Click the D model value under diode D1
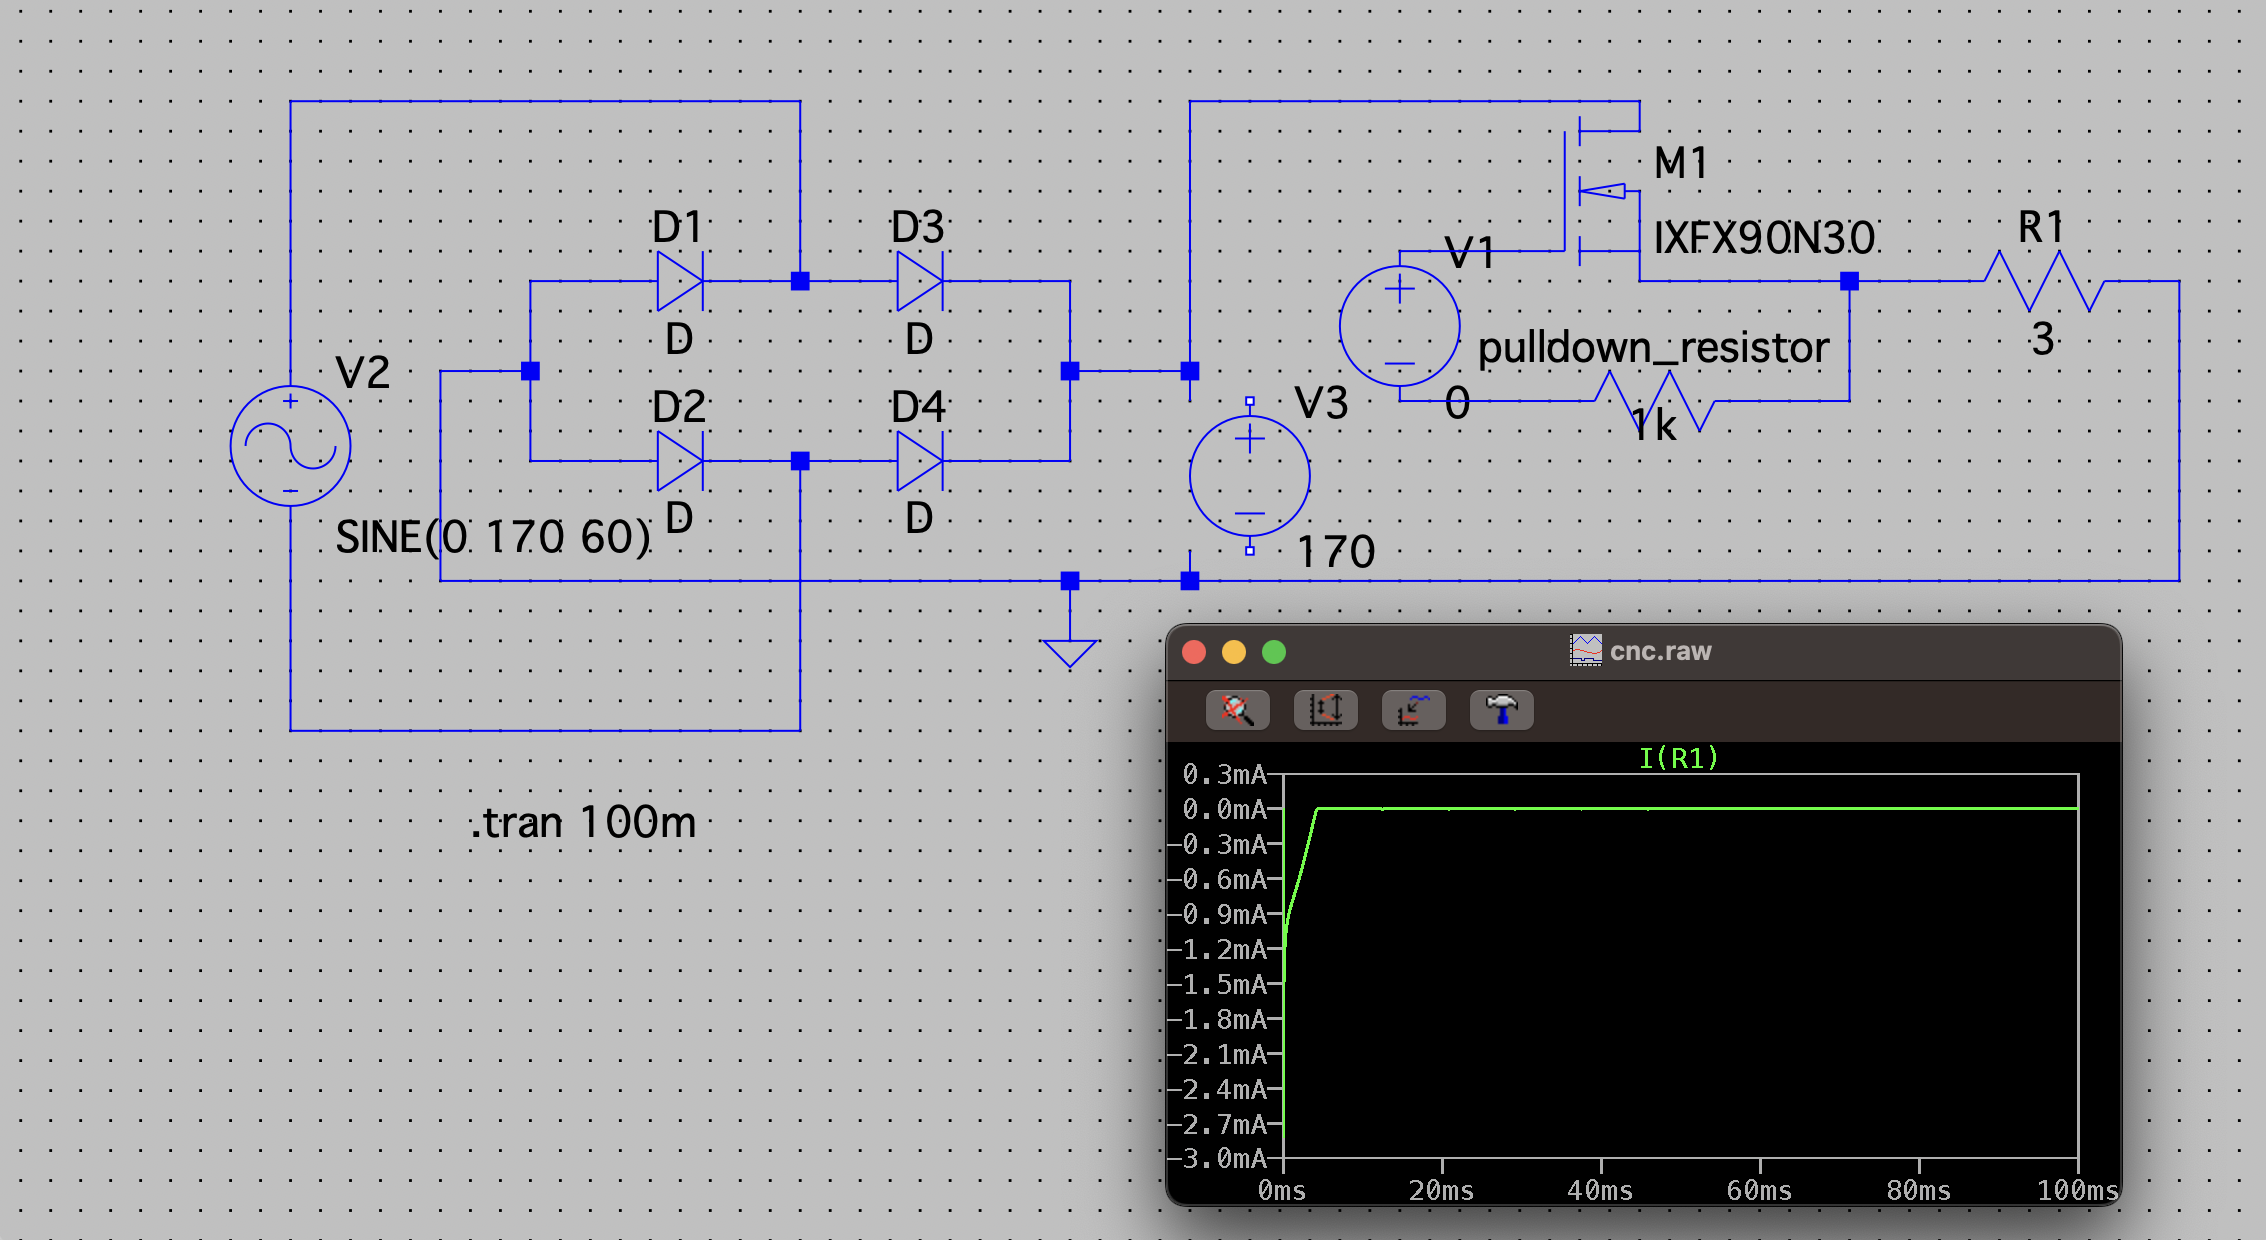The width and height of the screenshot is (2266, 1240). pyautogui.click(x=679, y=340)
